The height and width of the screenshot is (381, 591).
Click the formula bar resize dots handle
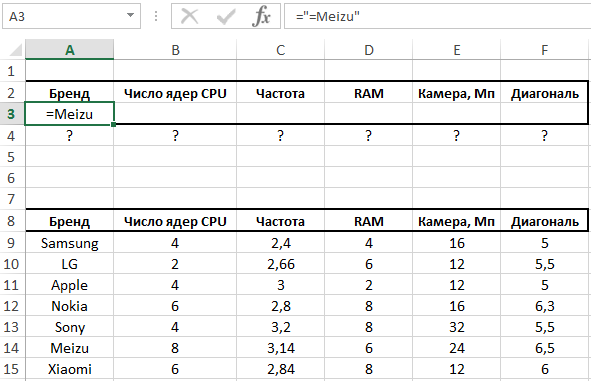[x=156, y=16]
